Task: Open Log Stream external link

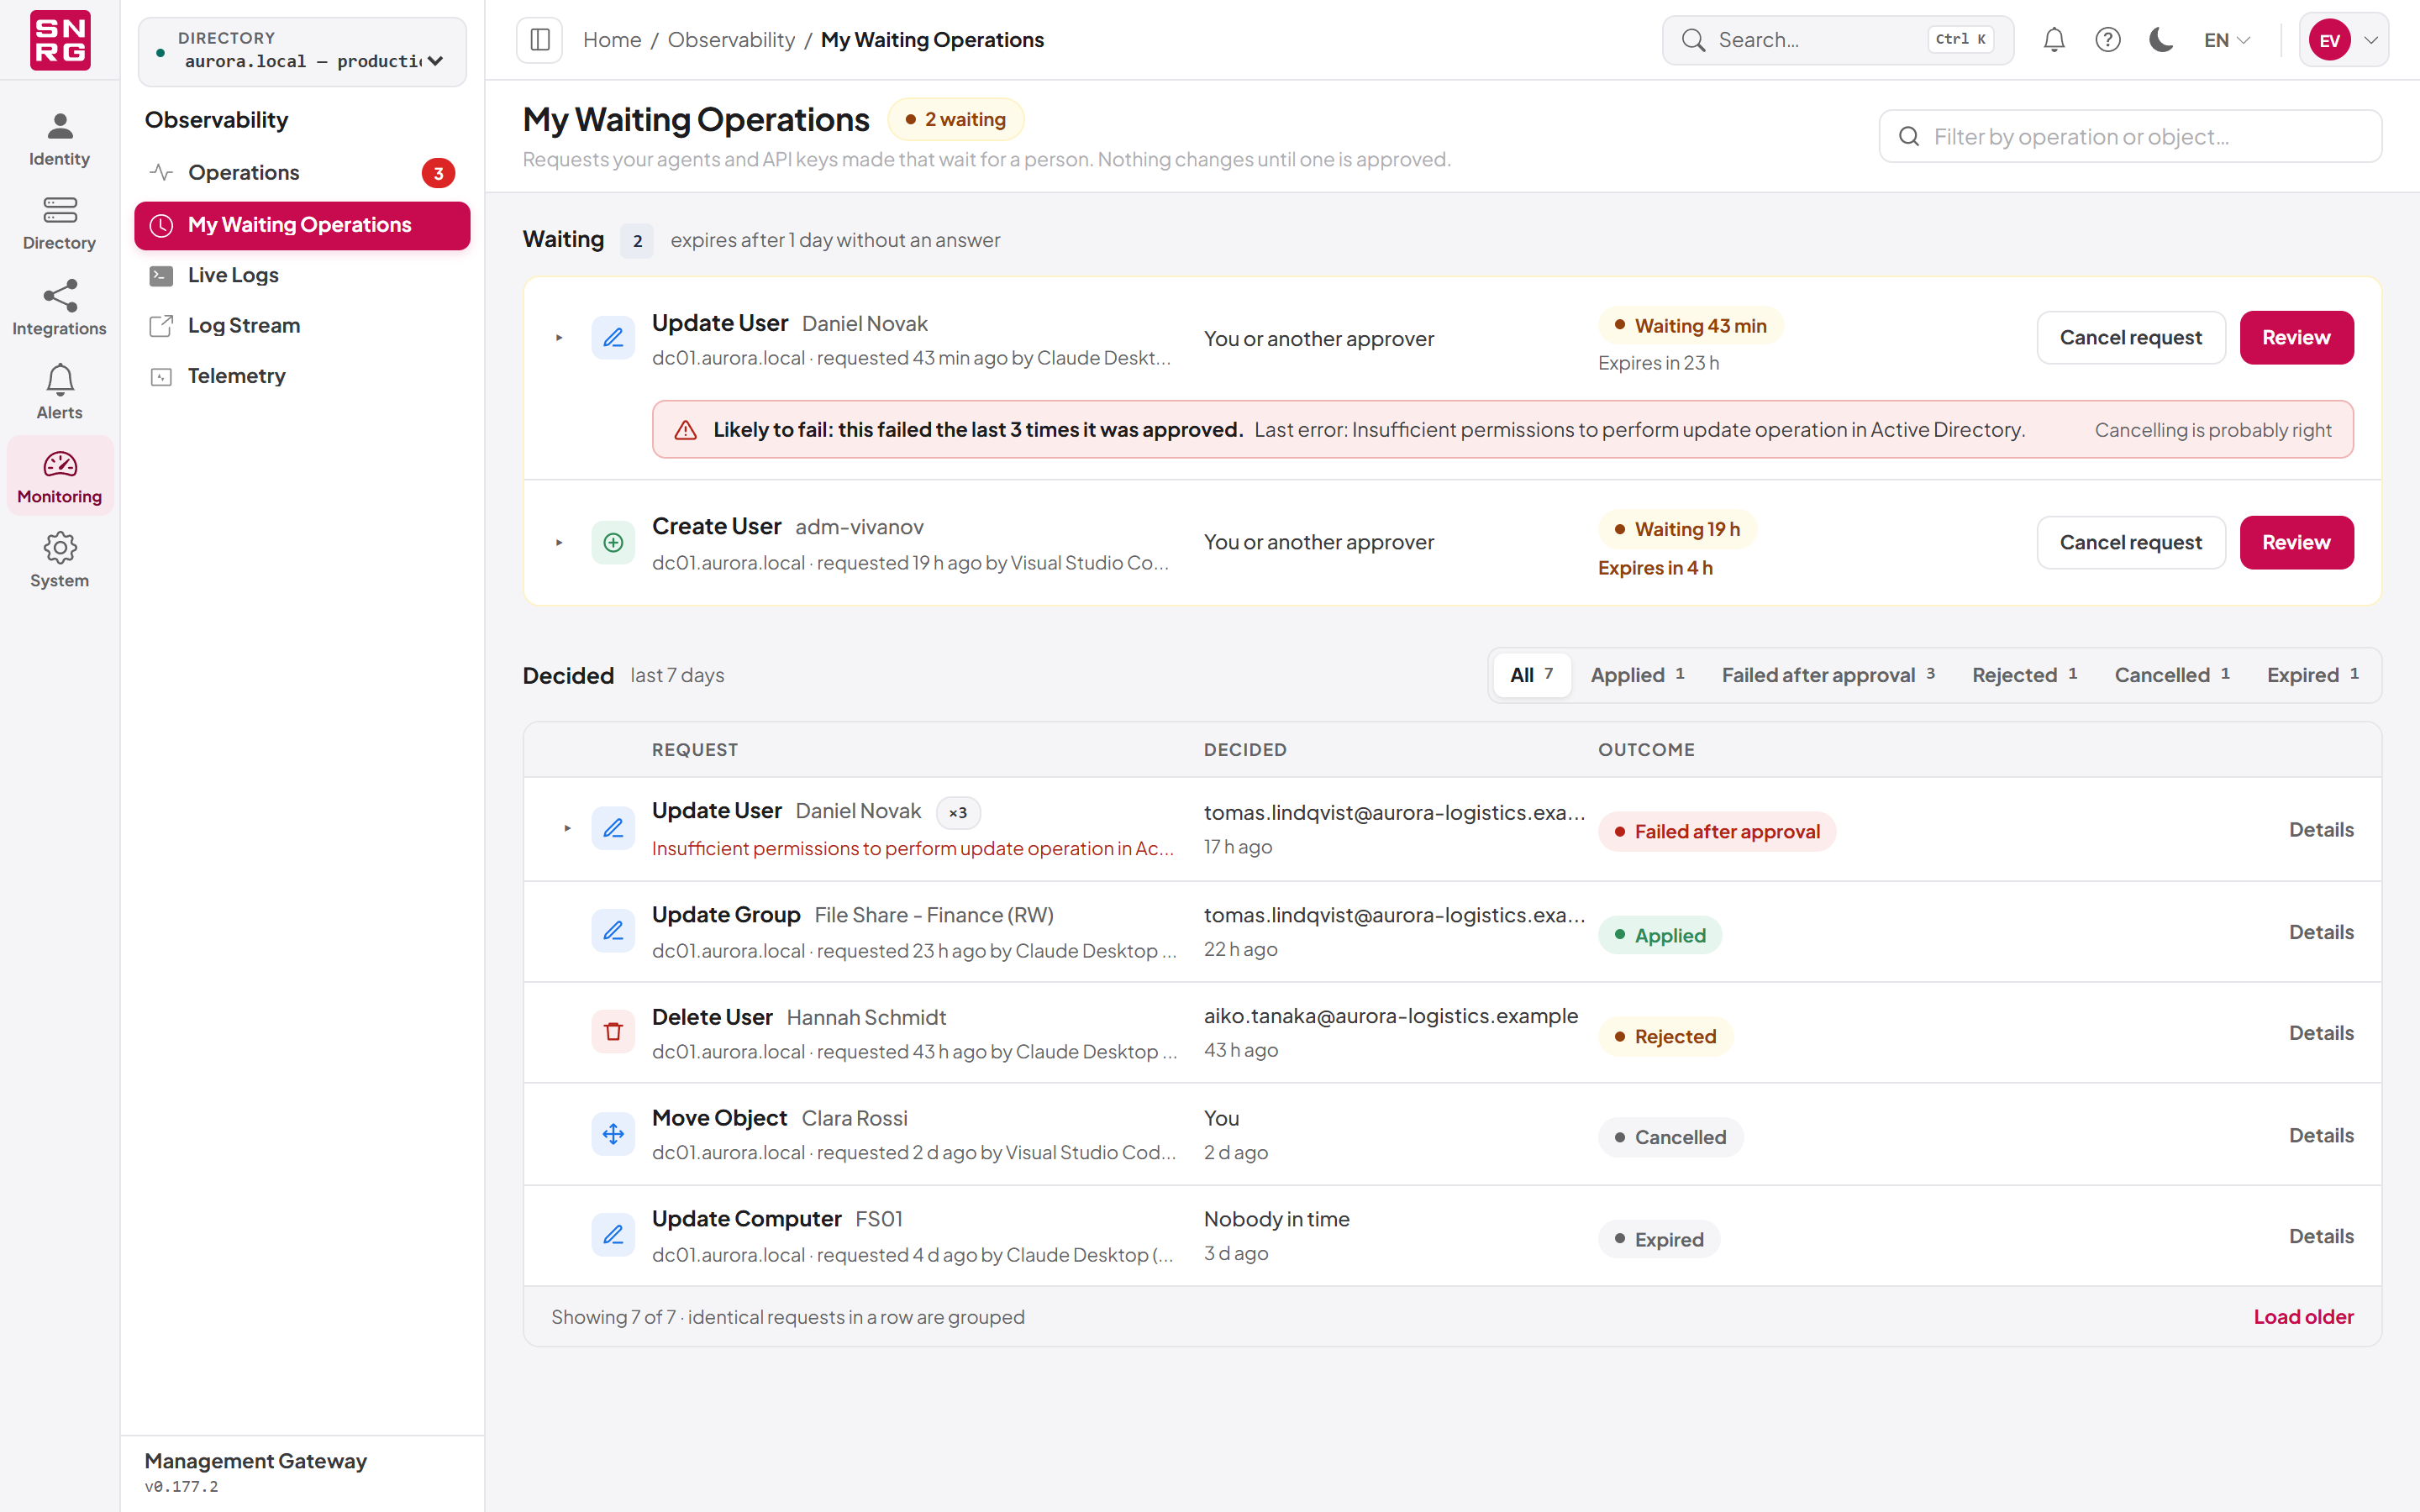Action: coord(302,325)
